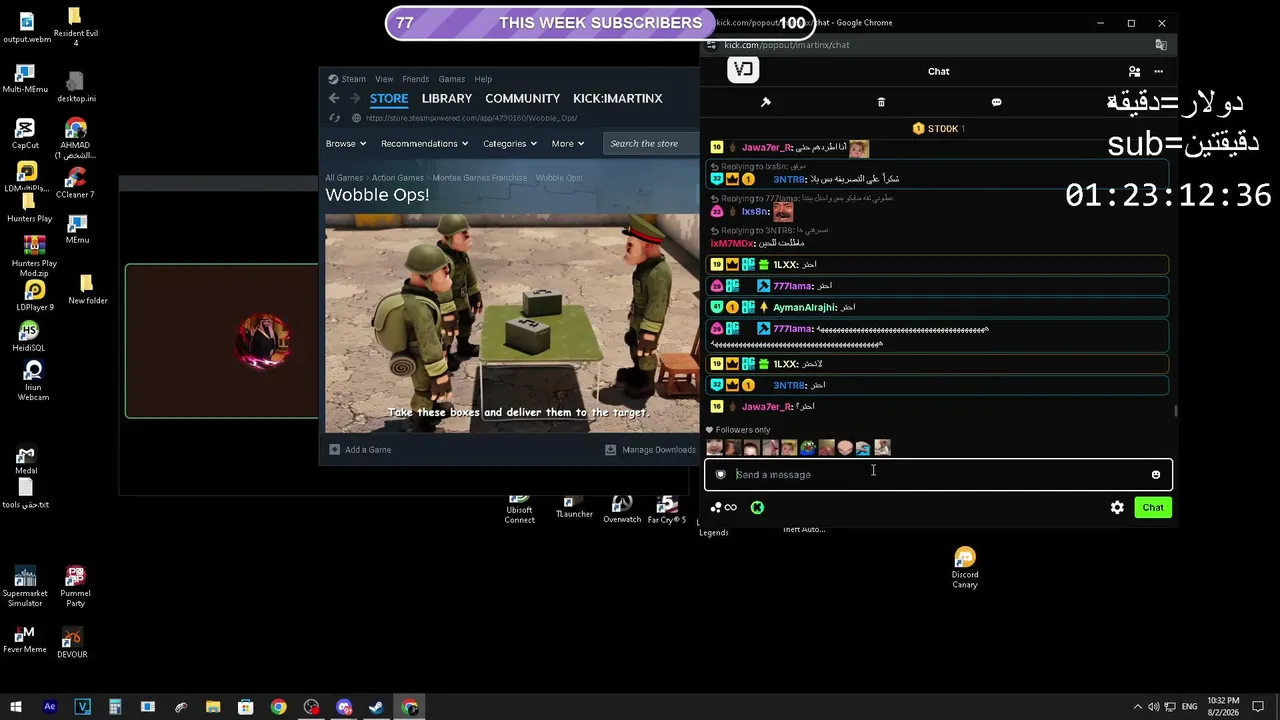Open Windows Start menu
Image resolution: width=1280 pixels, height=720 pixels.
click(15, 707)
